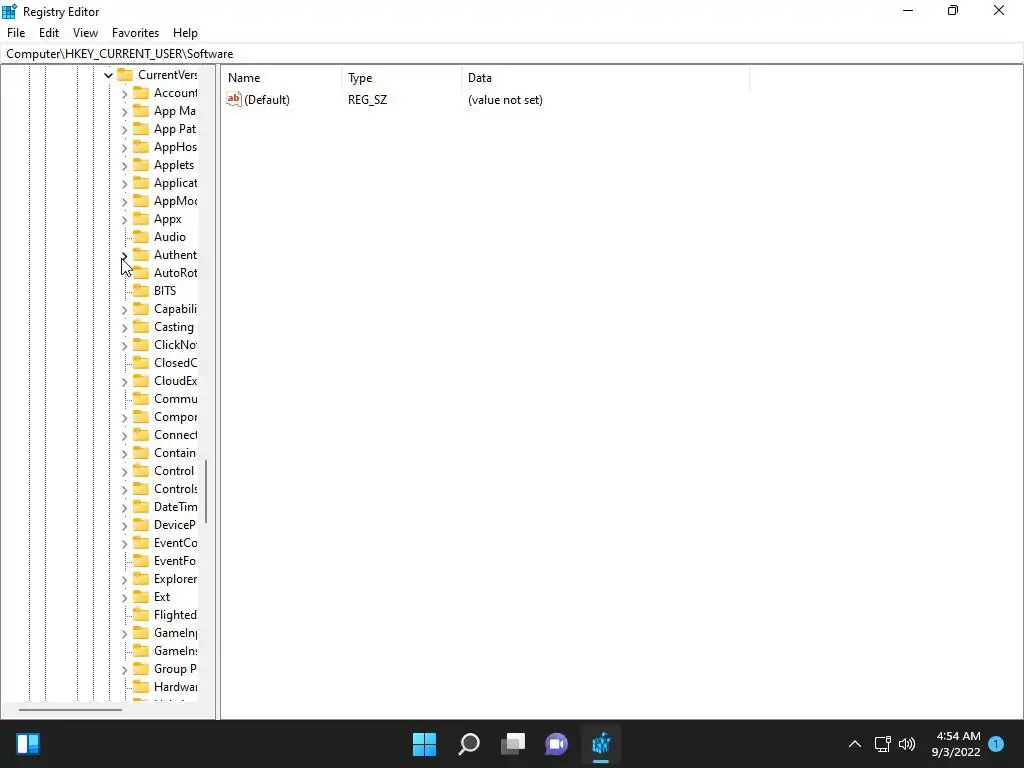Expand the Casting key chevron
Image resolution: width=1024 pixels, height=768 pixels.
[125, 328]
